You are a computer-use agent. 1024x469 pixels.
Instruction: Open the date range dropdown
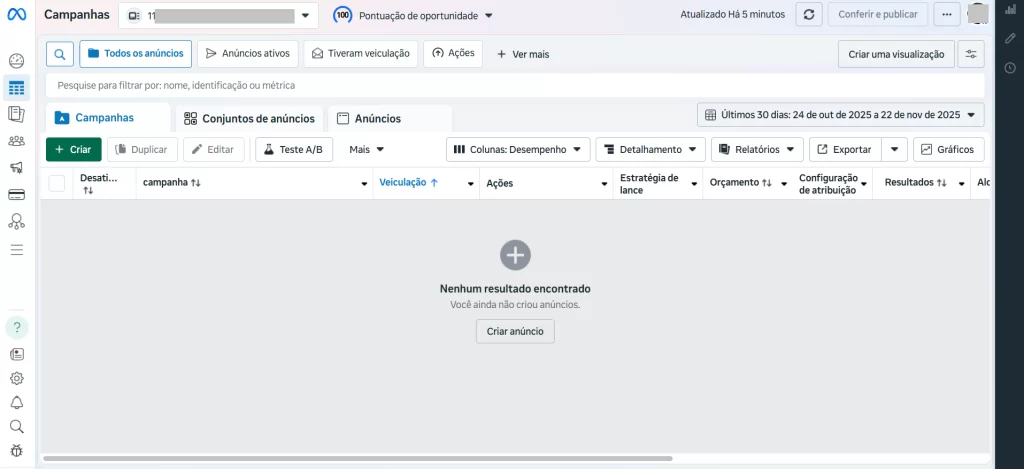tap(840, 115)
